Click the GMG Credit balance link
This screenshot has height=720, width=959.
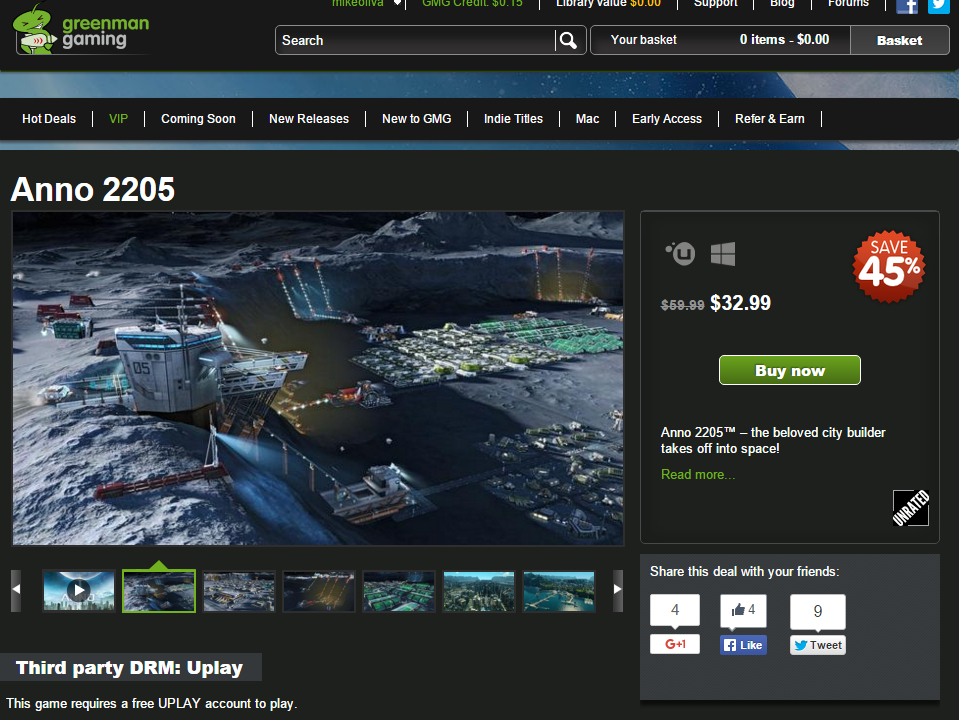click(x=472, y=4)
